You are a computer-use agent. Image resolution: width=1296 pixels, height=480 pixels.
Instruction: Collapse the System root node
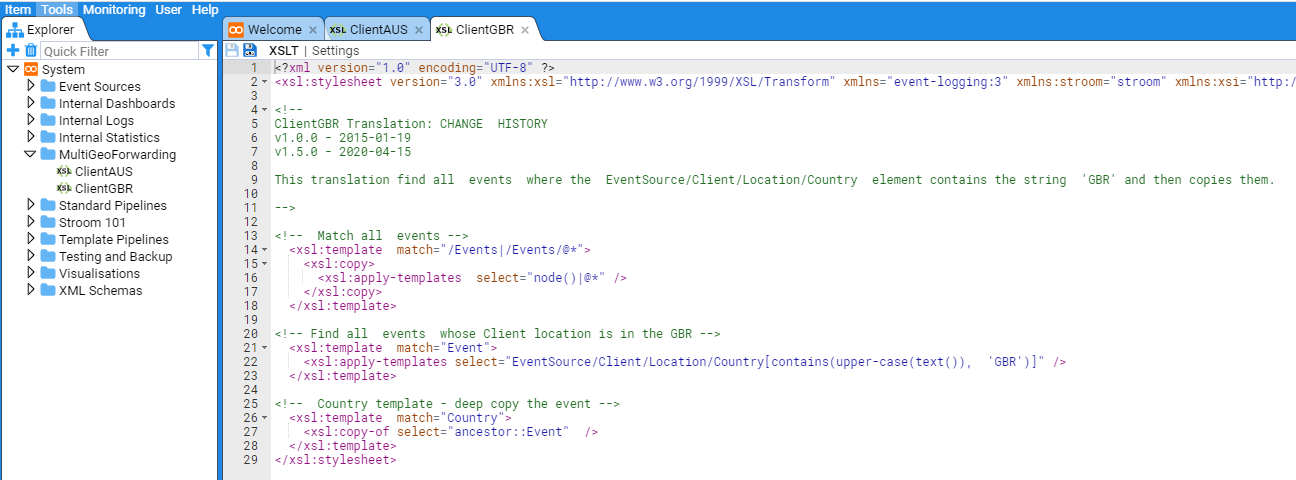point(13,70)
